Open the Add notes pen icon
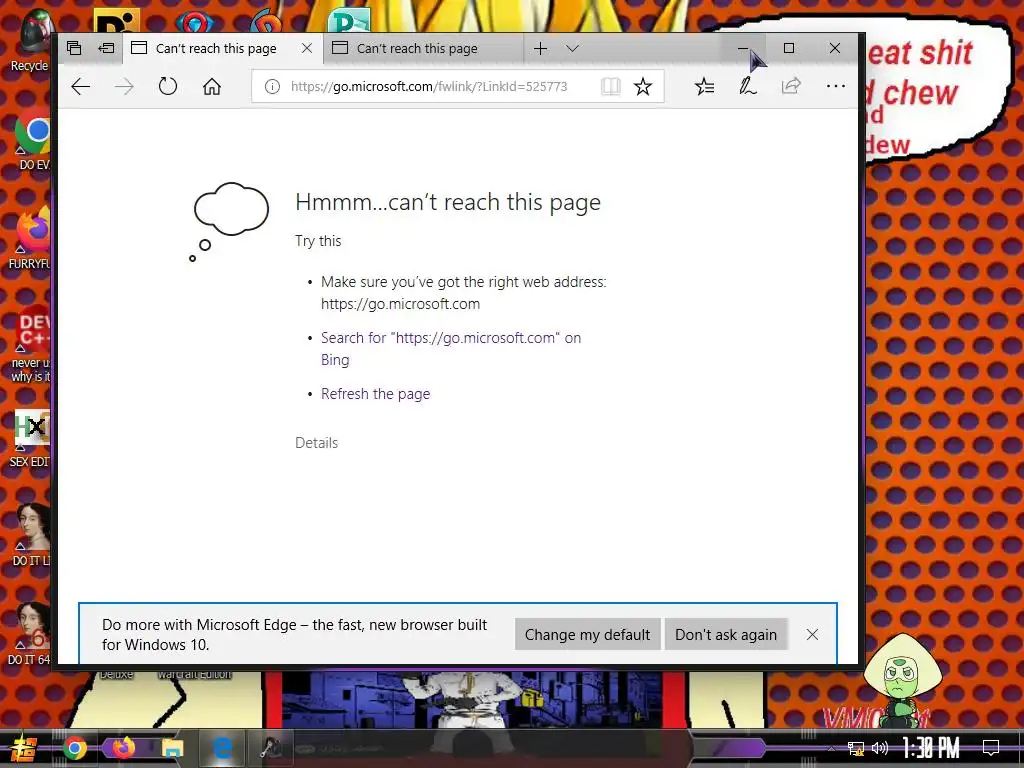This screenshot has width=1024, height=768. pos(748,86)
